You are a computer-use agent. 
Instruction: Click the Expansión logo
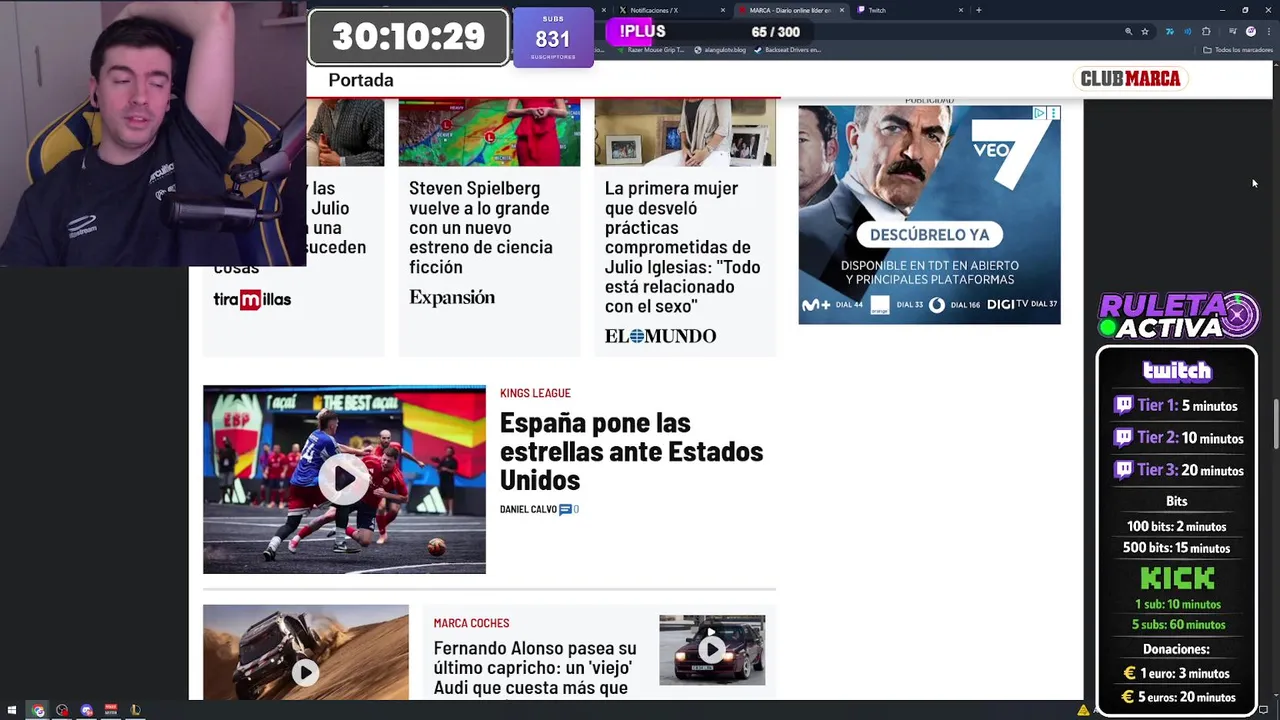coord(452,297)
